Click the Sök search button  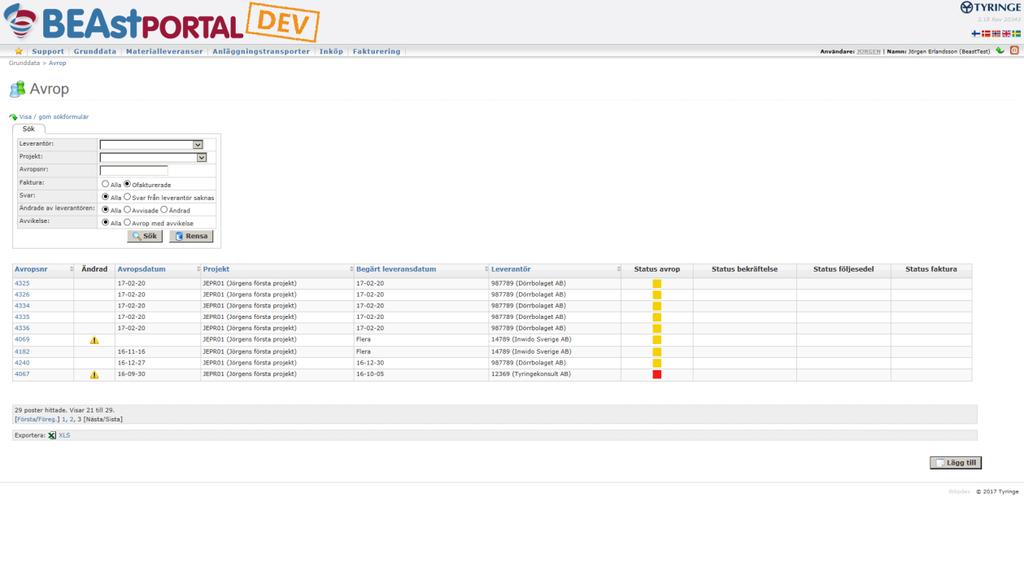[144, 236]
